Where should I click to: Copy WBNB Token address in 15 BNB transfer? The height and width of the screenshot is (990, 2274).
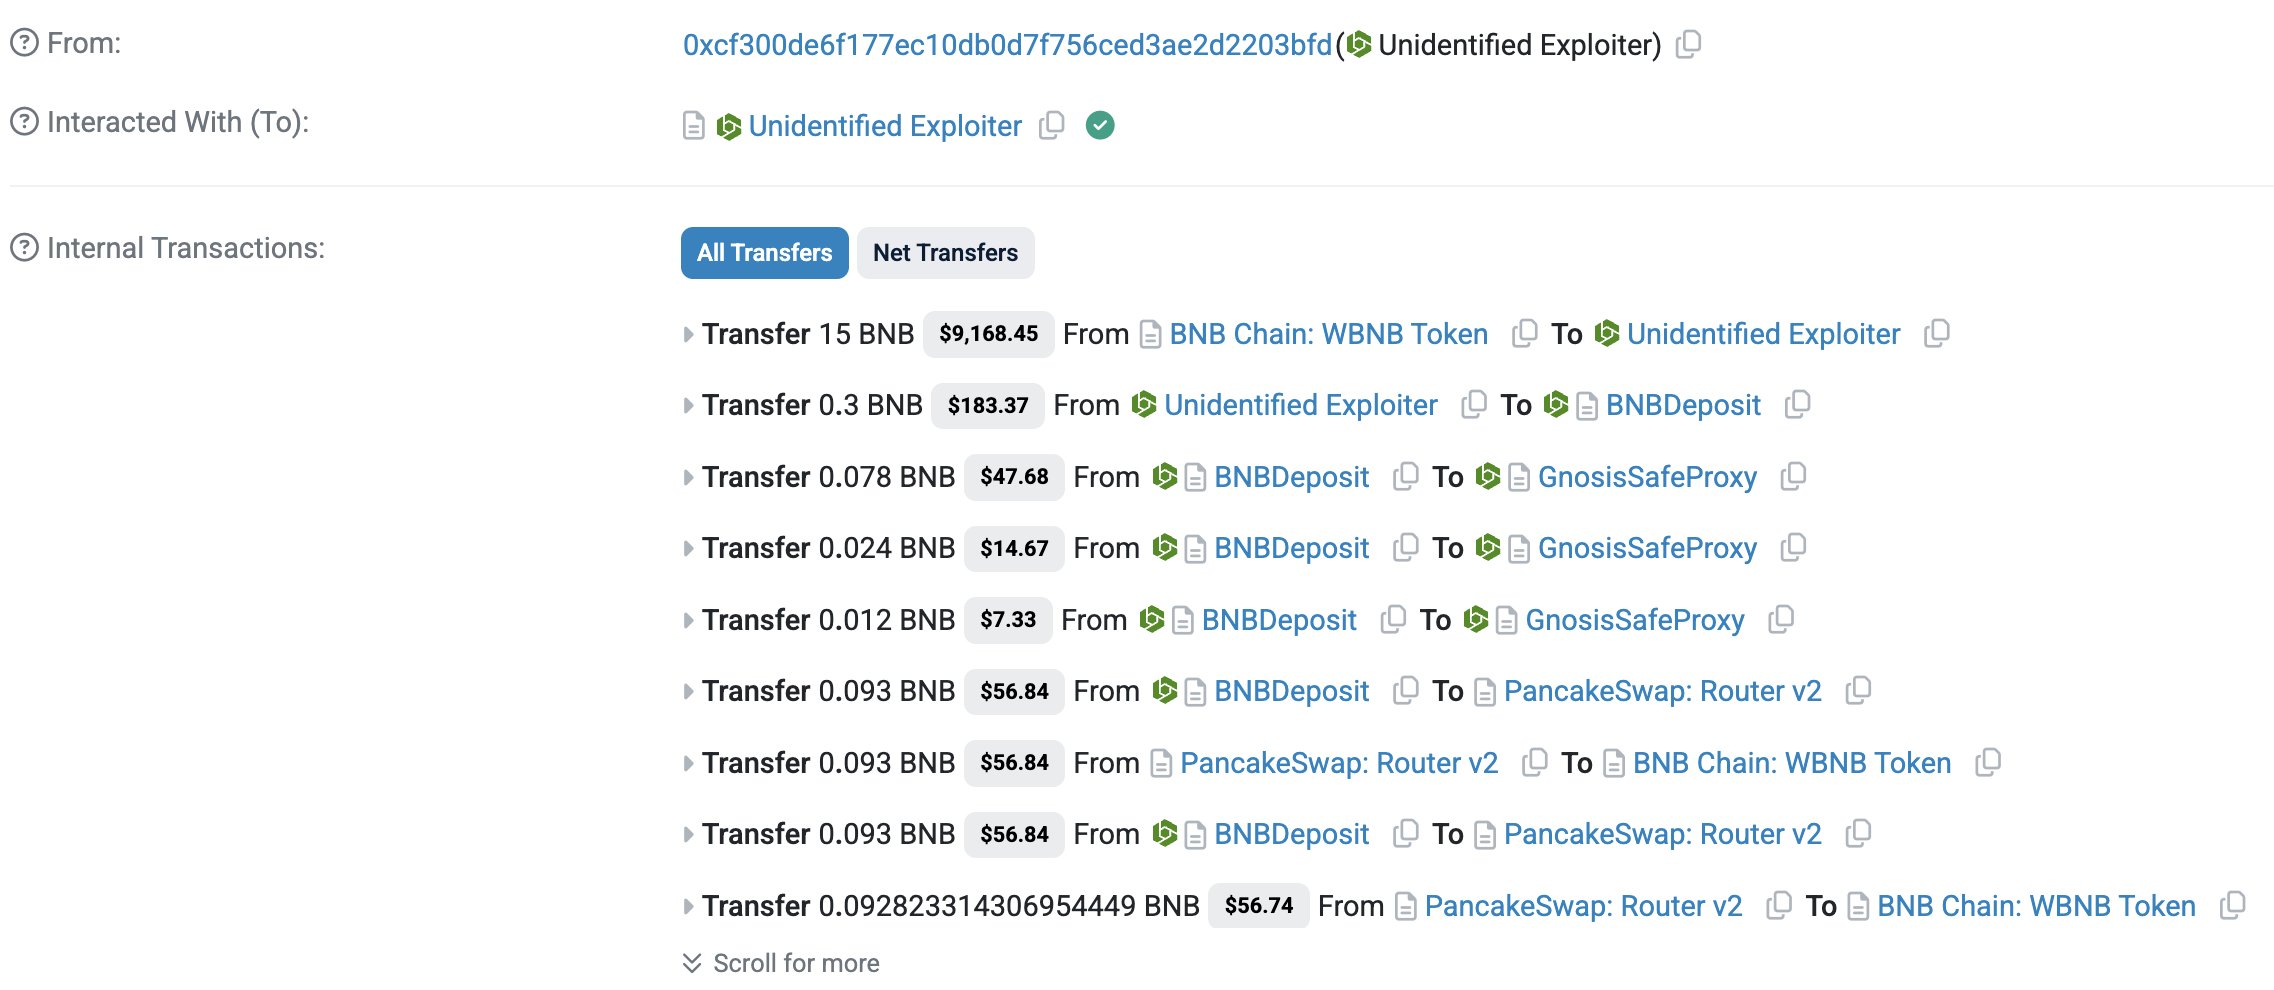(x=1524, y=333)
